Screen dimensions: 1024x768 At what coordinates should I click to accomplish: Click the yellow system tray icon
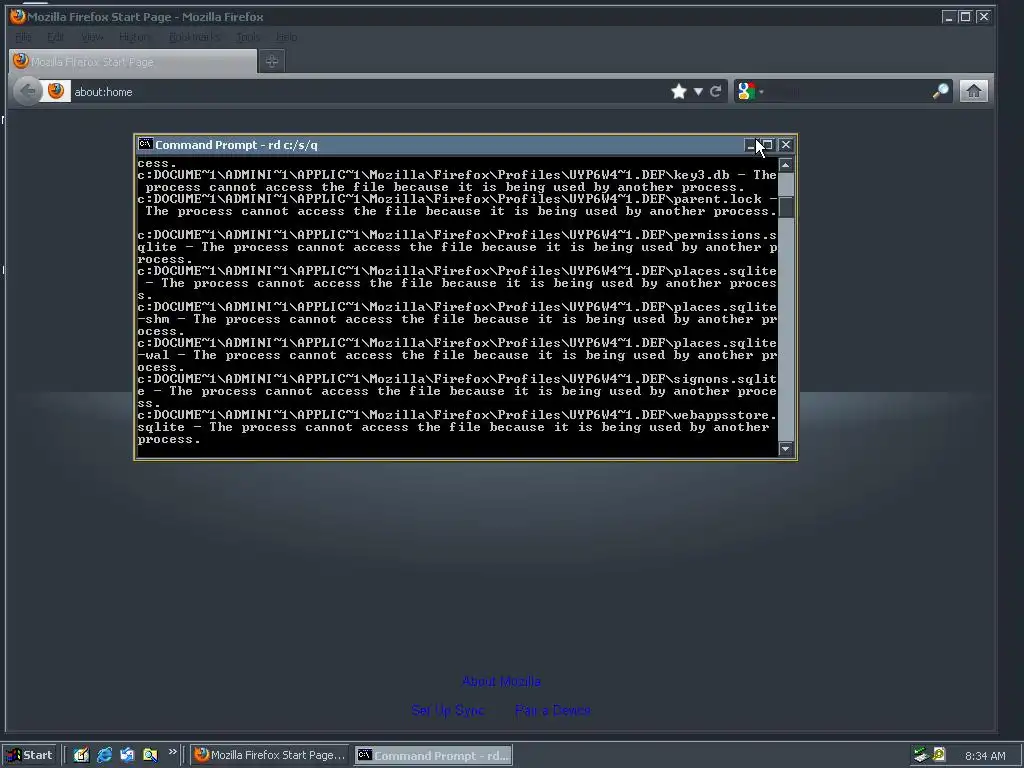tap(938, 755)
